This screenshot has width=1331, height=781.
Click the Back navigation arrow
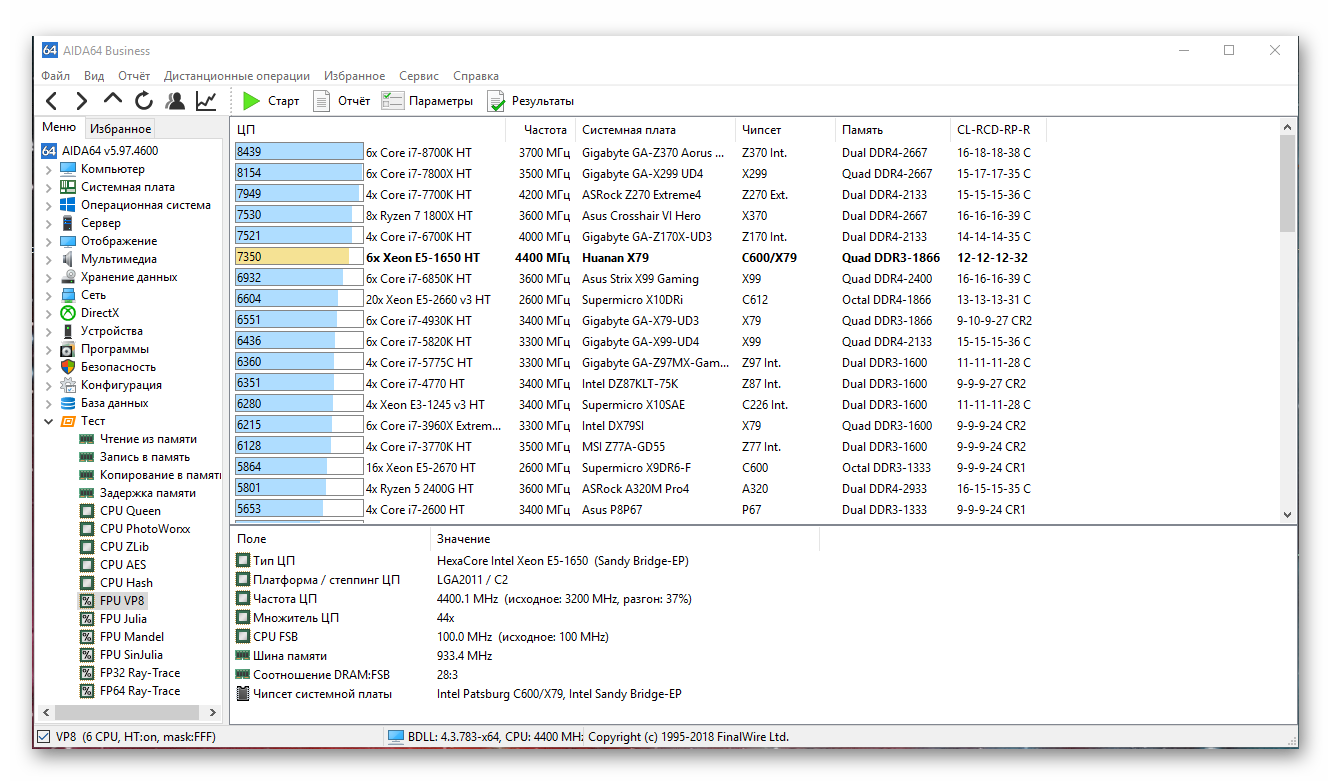[52, 101]
